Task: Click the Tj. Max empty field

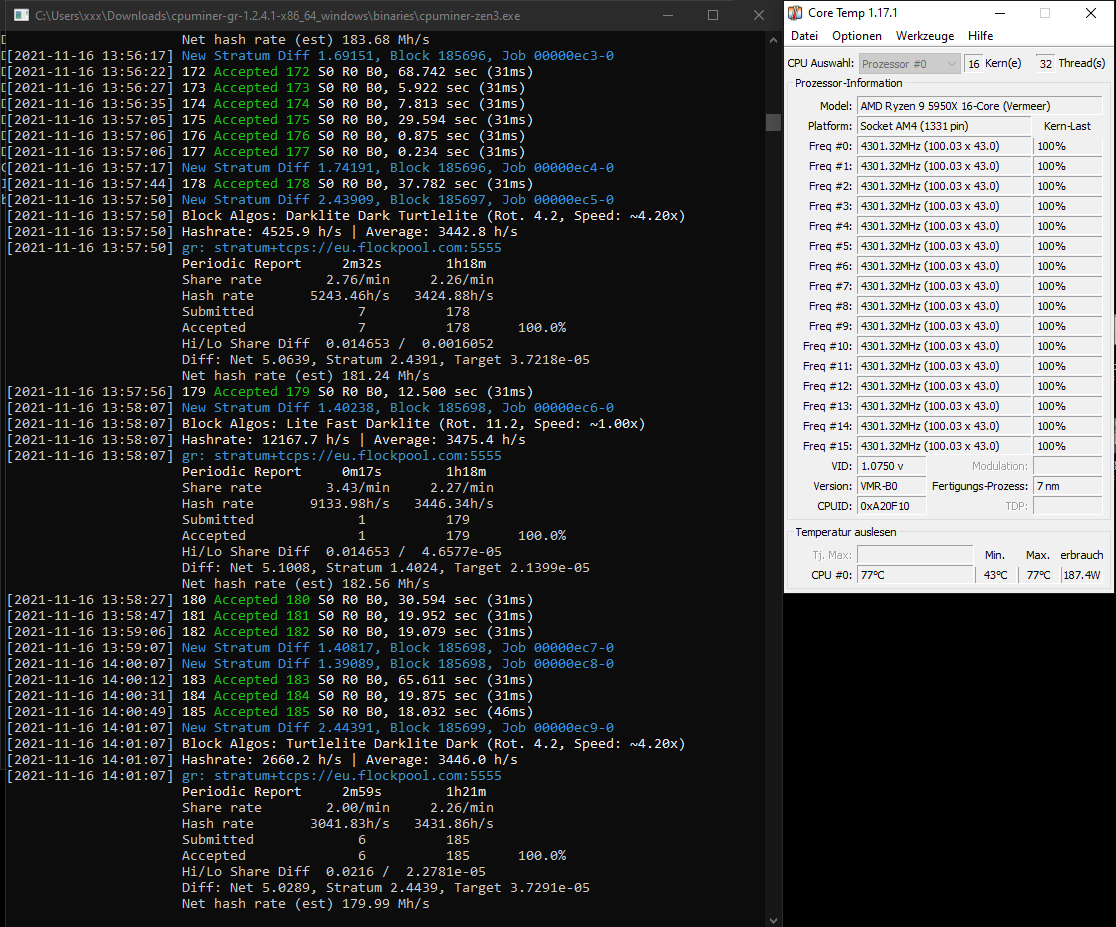Action: click(x=915, y=555)
